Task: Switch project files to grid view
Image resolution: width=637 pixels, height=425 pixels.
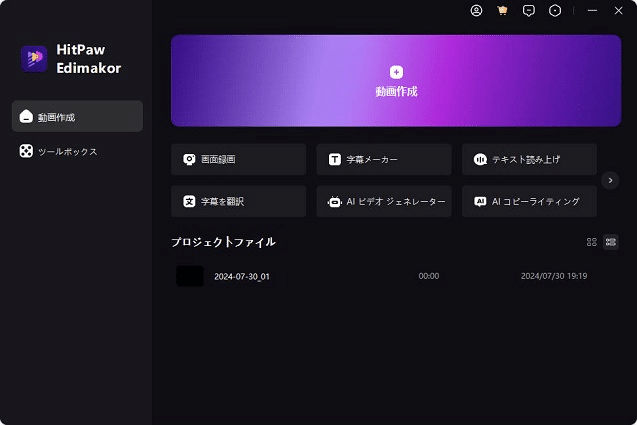Action: tap(592, 242)
